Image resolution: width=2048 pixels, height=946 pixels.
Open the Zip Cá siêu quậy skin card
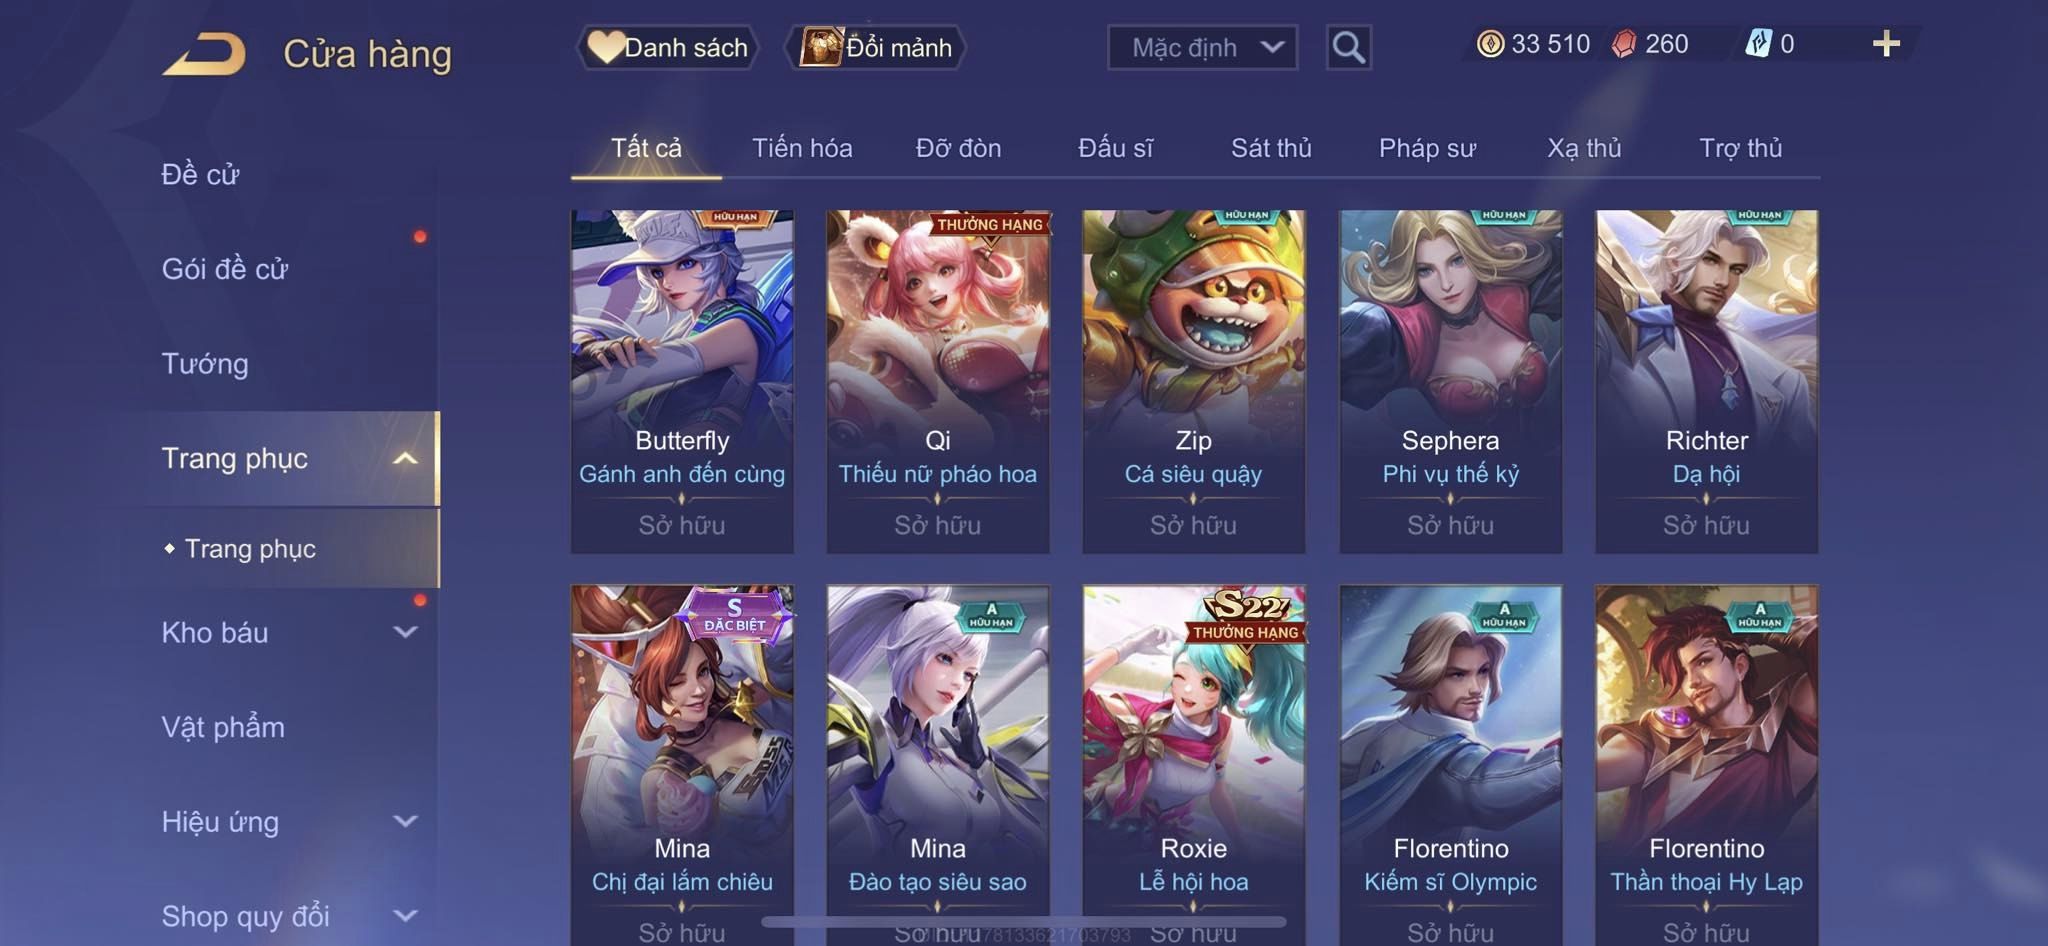(1194, 381)
